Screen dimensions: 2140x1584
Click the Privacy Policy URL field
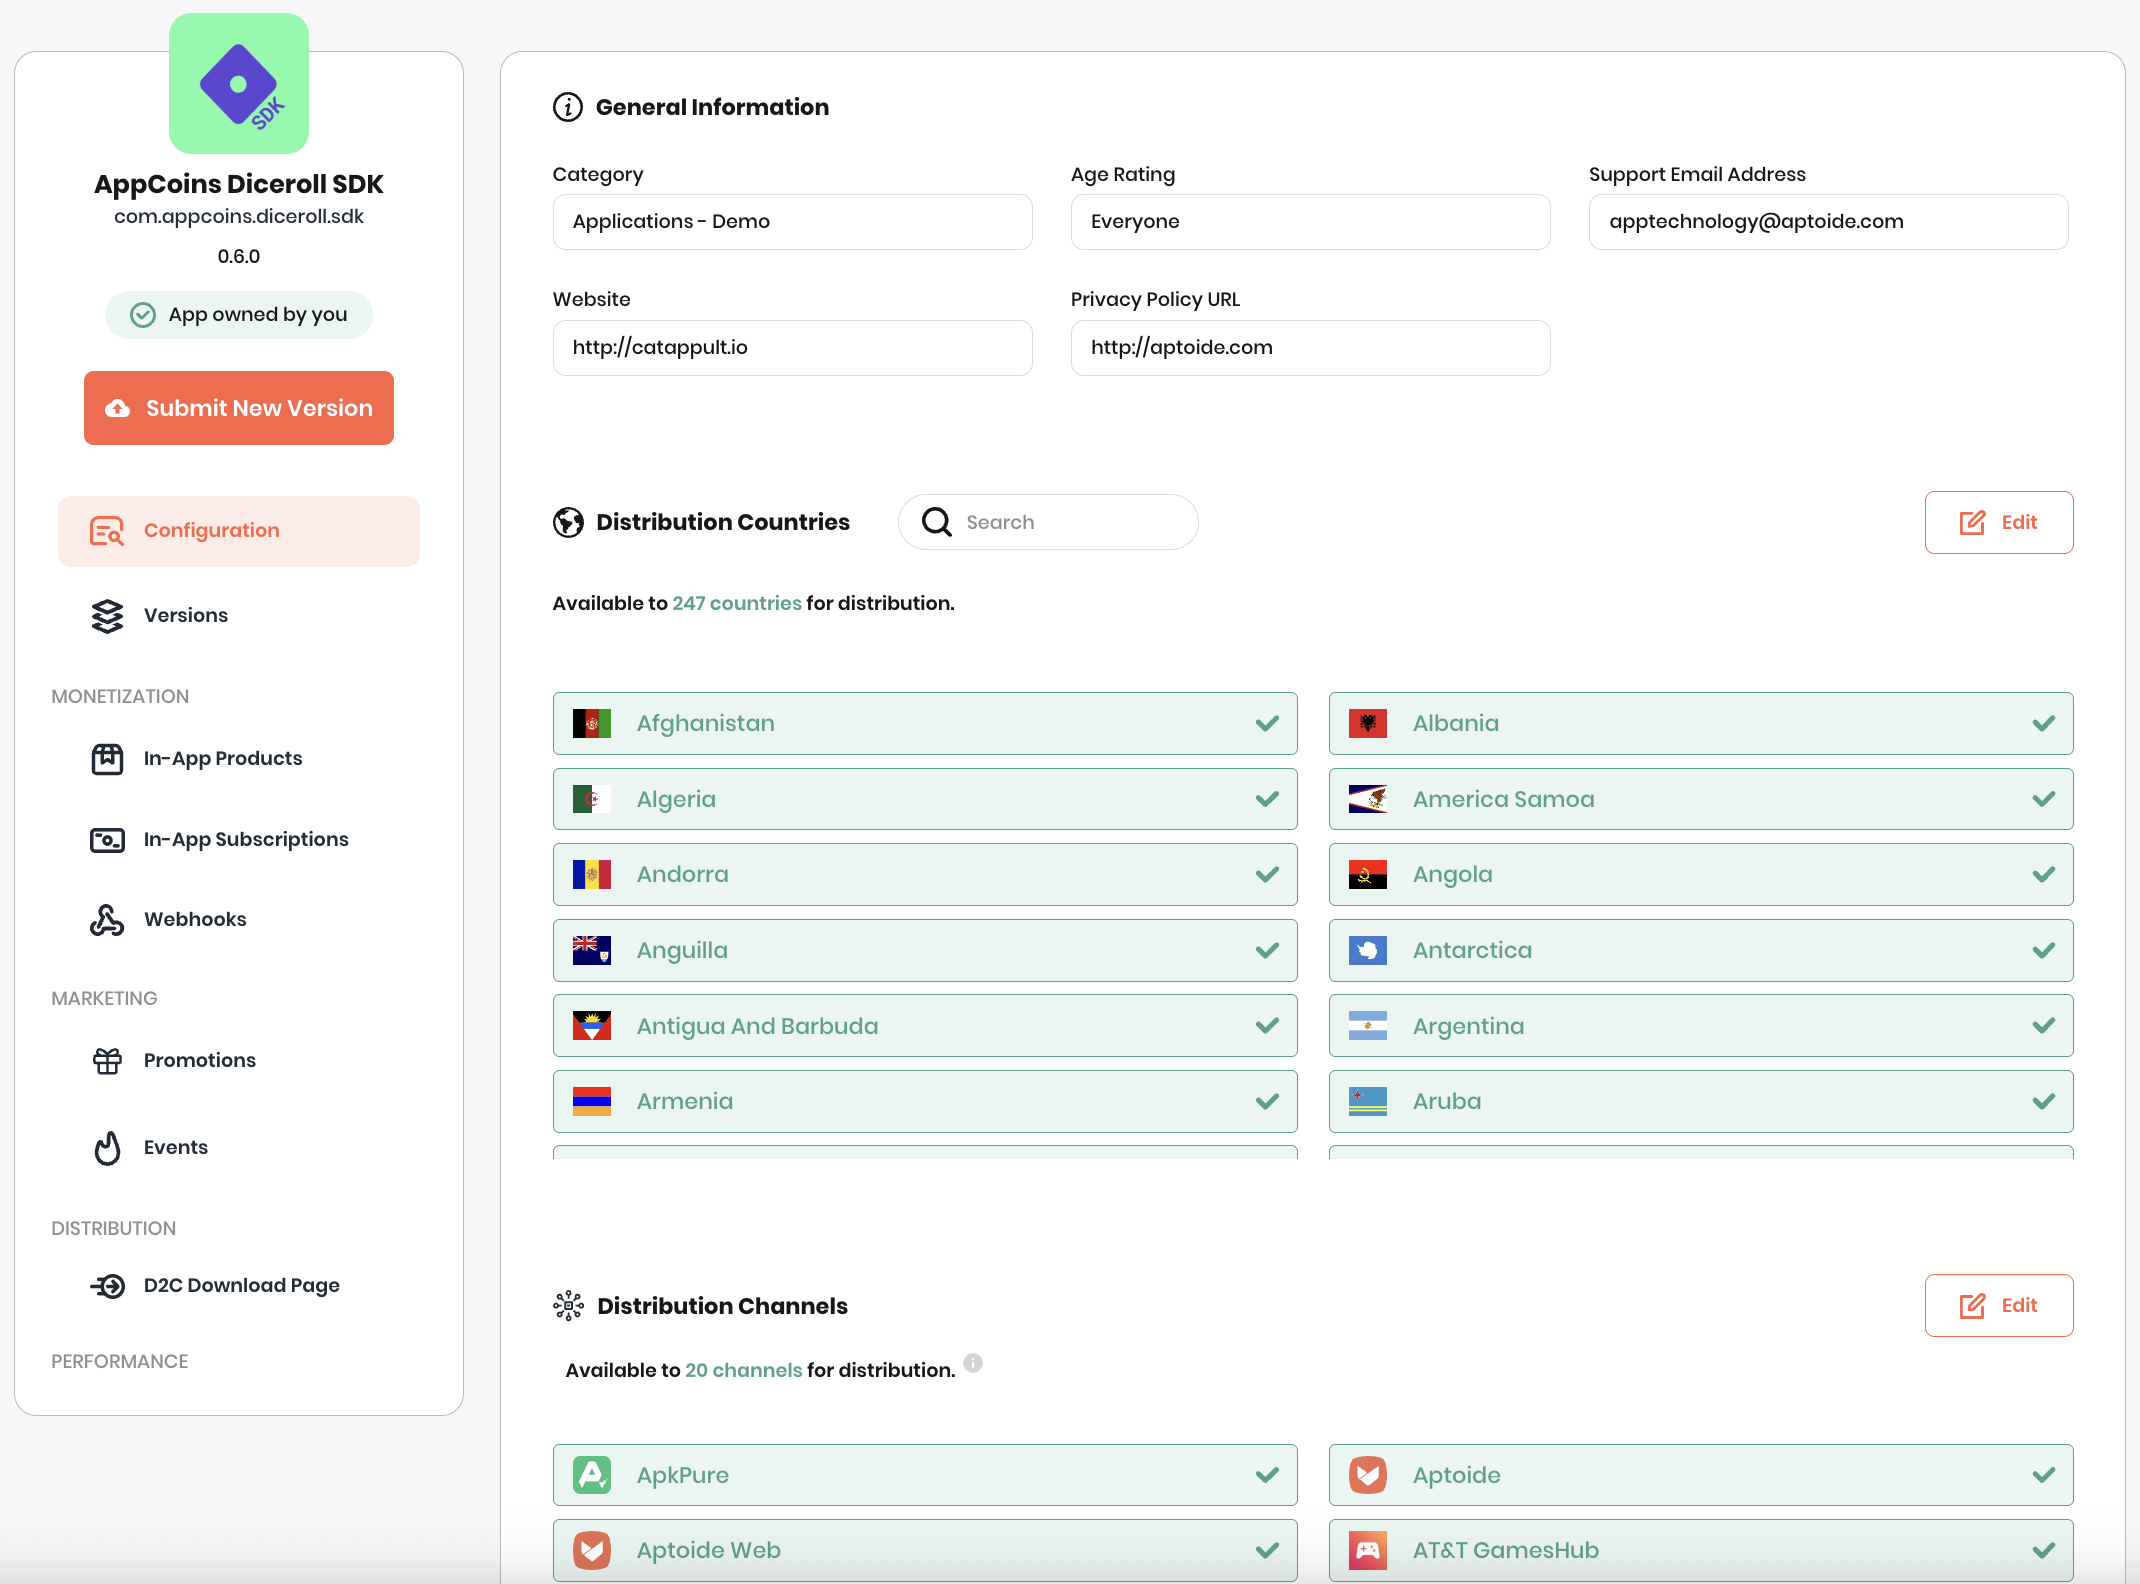coord(1311,348)
